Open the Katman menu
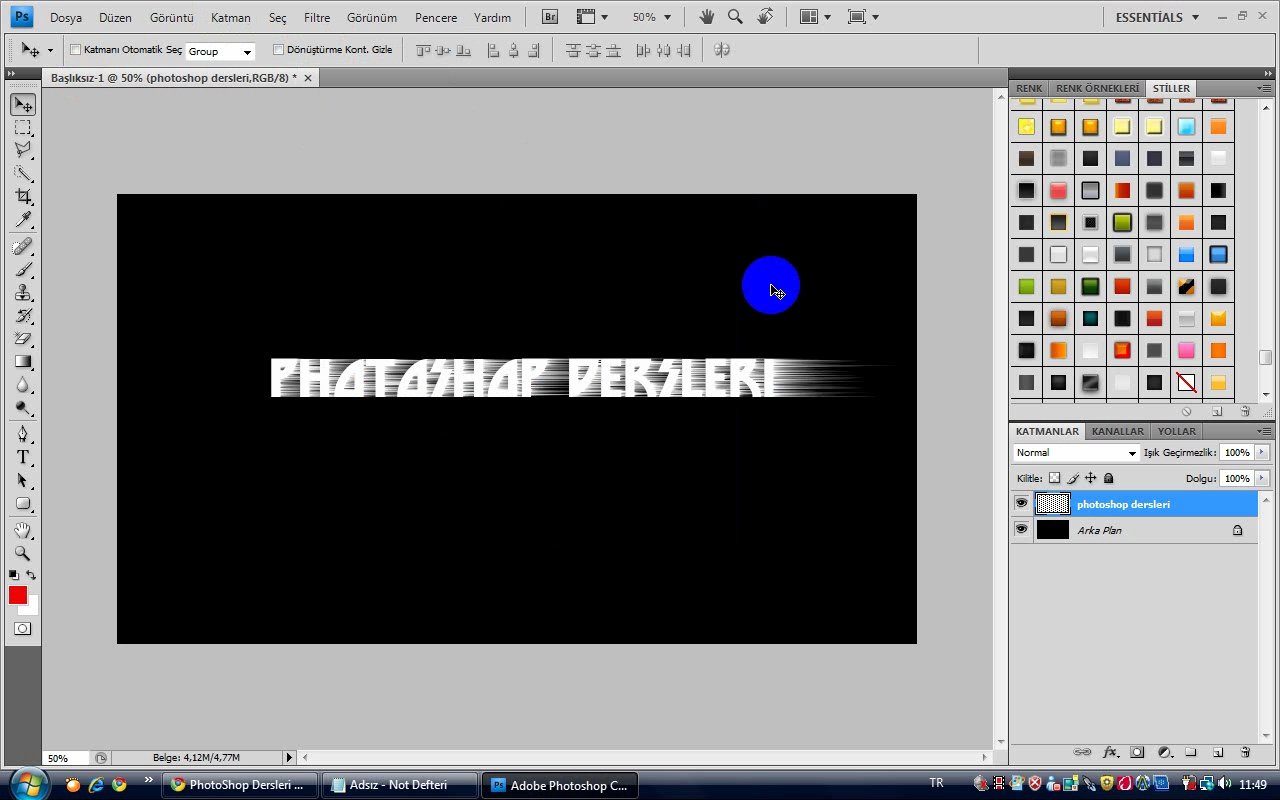The height and width of the screenshot is (800, 1280). pyautogui.click(x=231, y=18)
